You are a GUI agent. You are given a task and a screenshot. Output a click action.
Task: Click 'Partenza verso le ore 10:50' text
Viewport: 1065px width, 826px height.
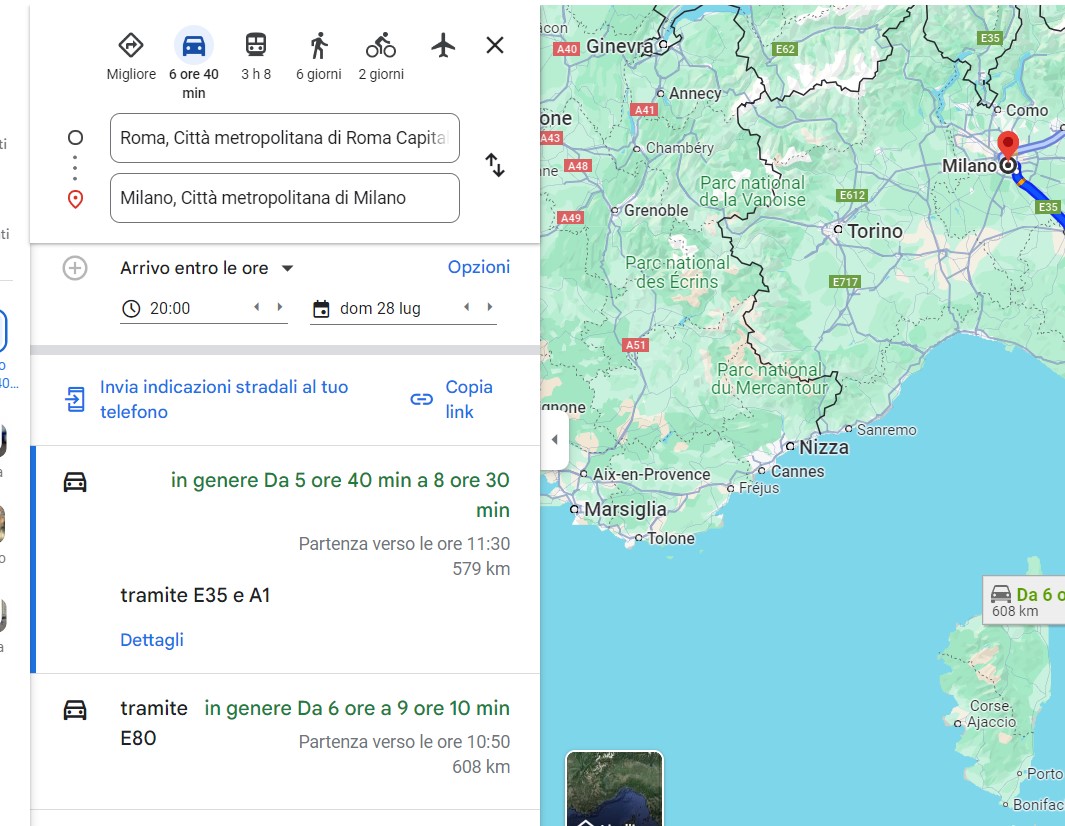(x=404, y=742)
